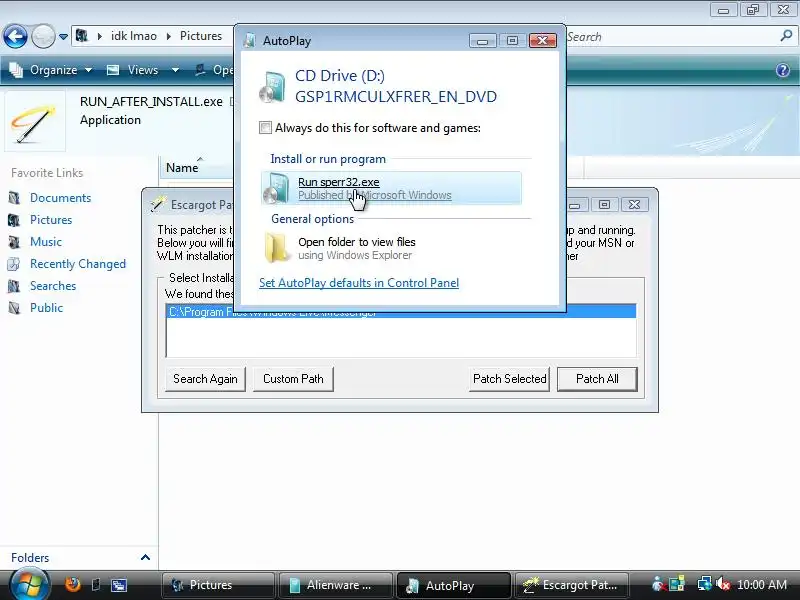Expand the Folders pane
Screen dimensions: 800x600
point(145,557)
